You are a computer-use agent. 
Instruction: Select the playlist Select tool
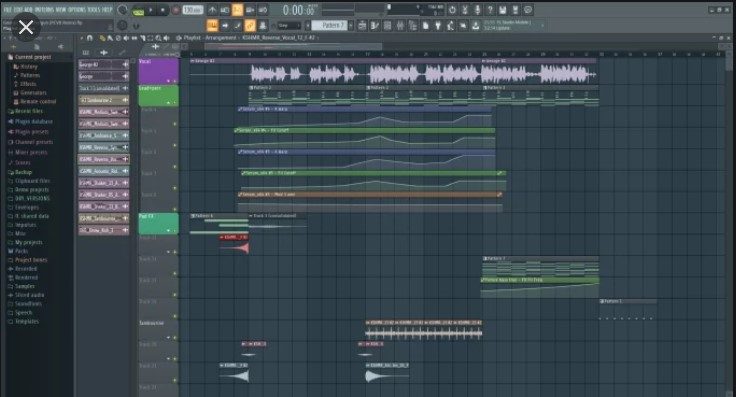pyautogui.click(x=150, y=38)
